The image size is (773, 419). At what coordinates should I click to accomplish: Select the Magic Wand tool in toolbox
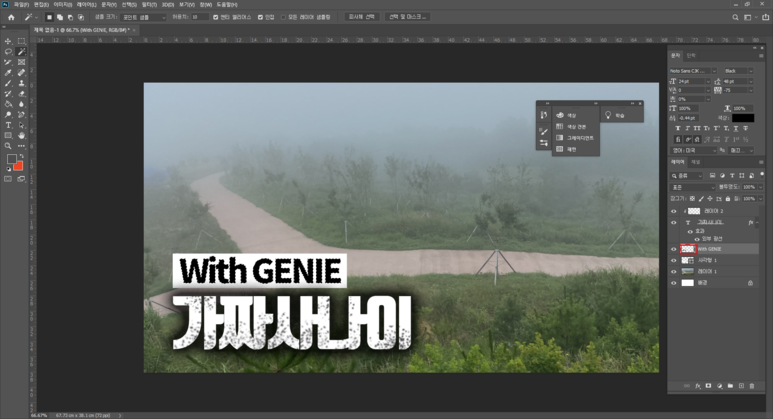(22, 52)
